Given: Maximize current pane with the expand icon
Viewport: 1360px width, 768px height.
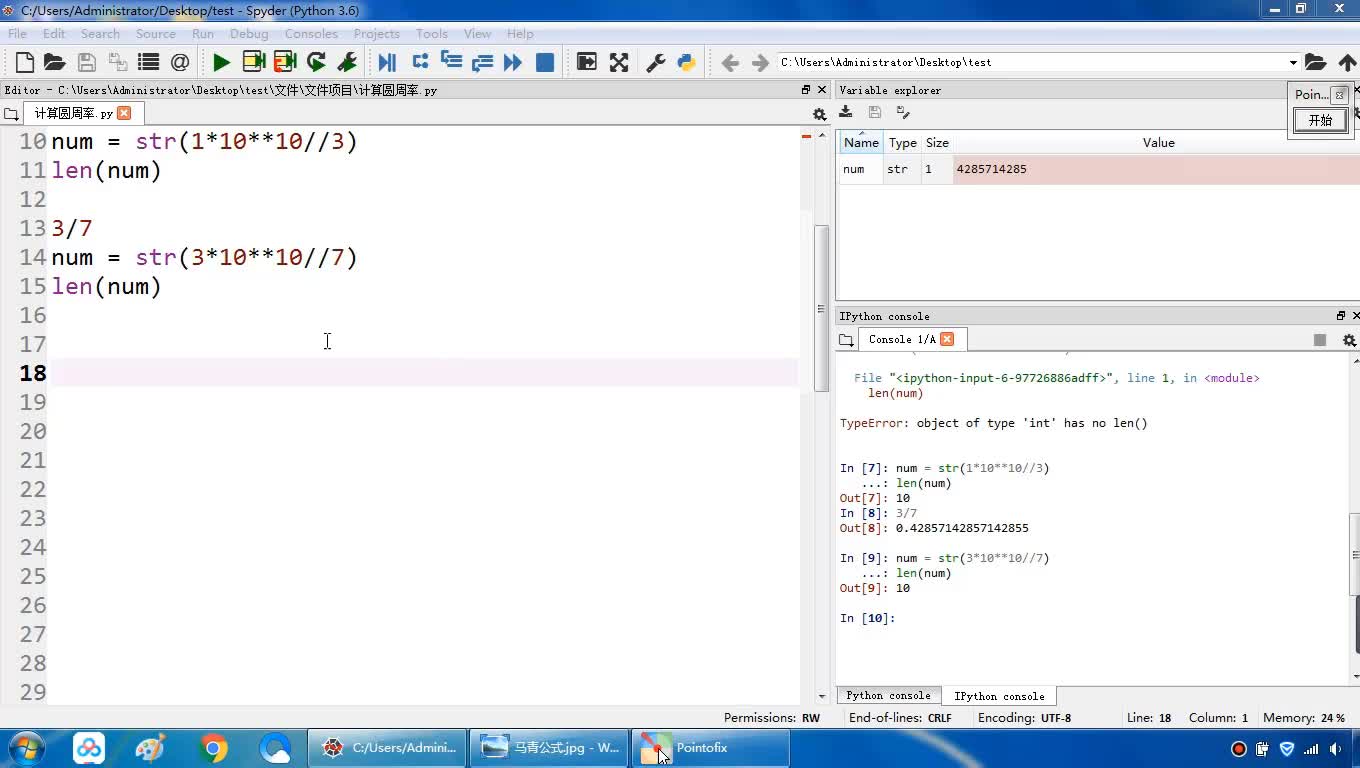Looking at the screenshot, I should pyautogui.click(x=619, y=62).
